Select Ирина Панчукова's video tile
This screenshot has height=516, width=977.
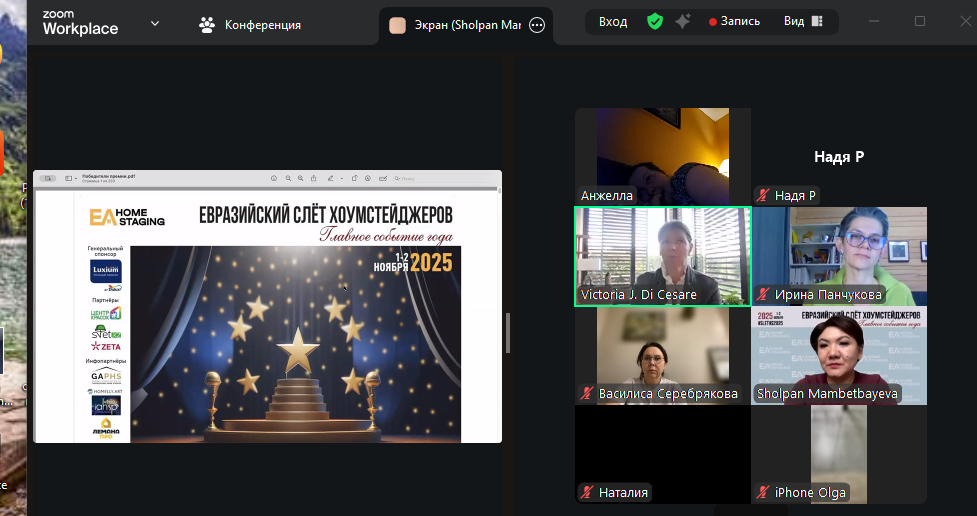point(839,256)
